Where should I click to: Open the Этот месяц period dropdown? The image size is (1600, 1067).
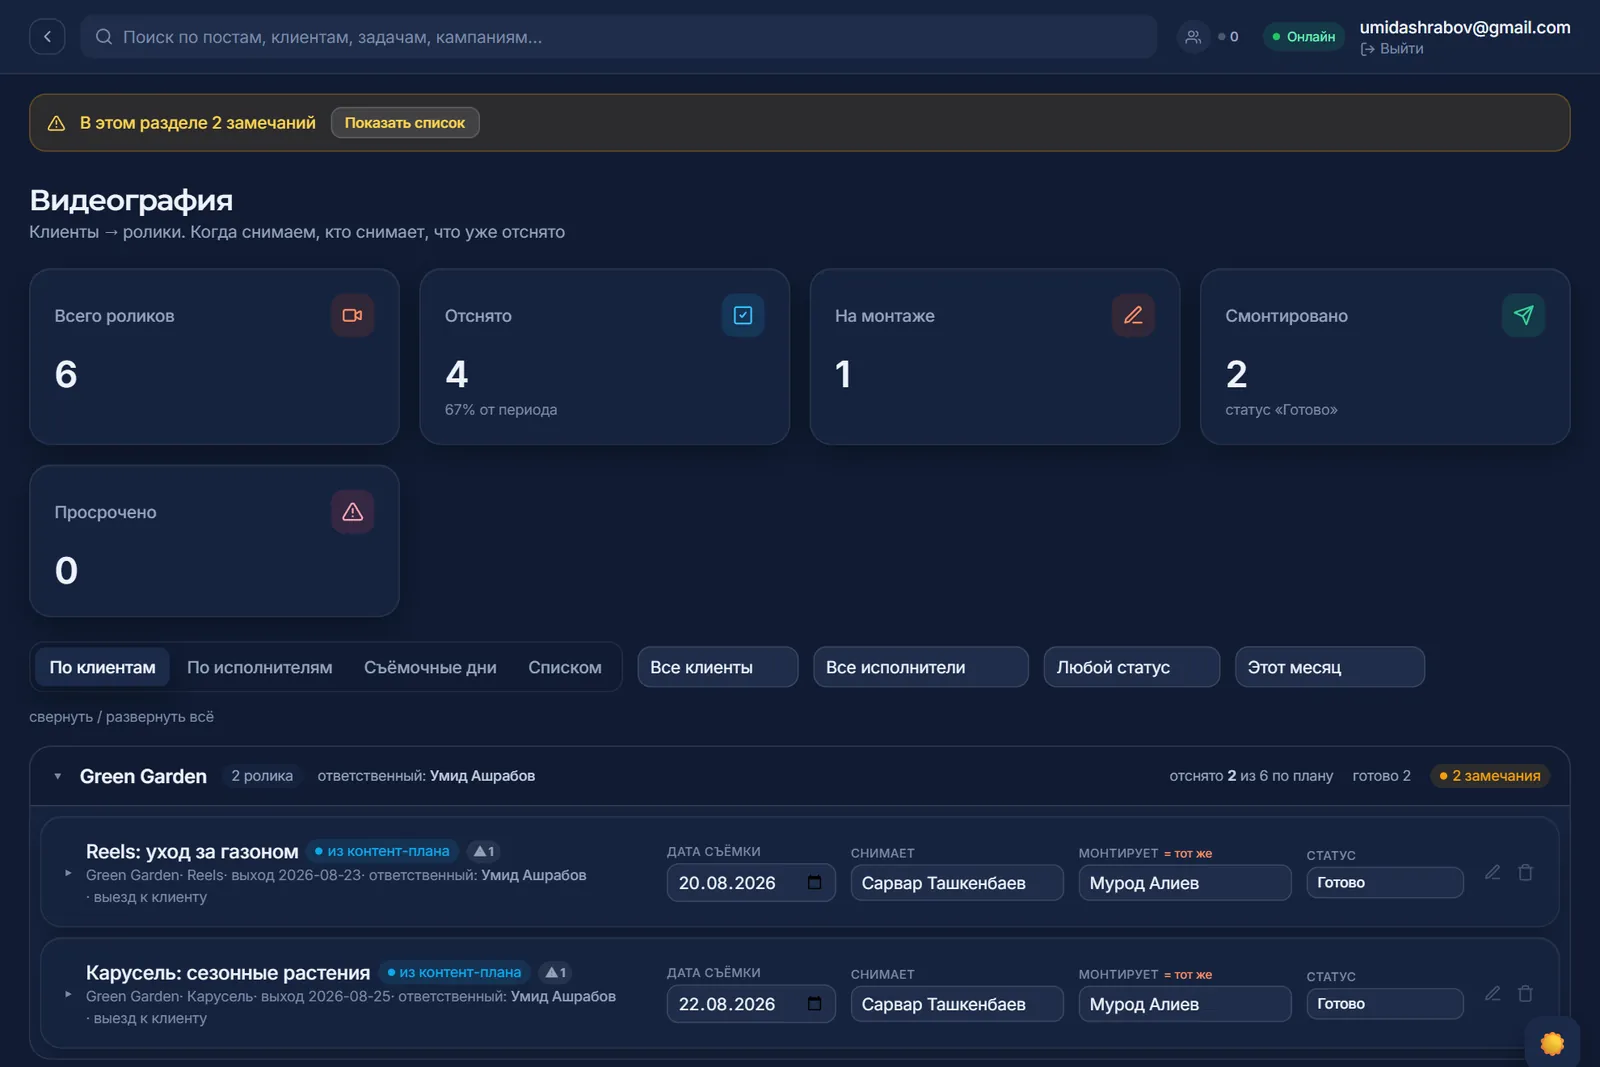[x=1330, y=667]
